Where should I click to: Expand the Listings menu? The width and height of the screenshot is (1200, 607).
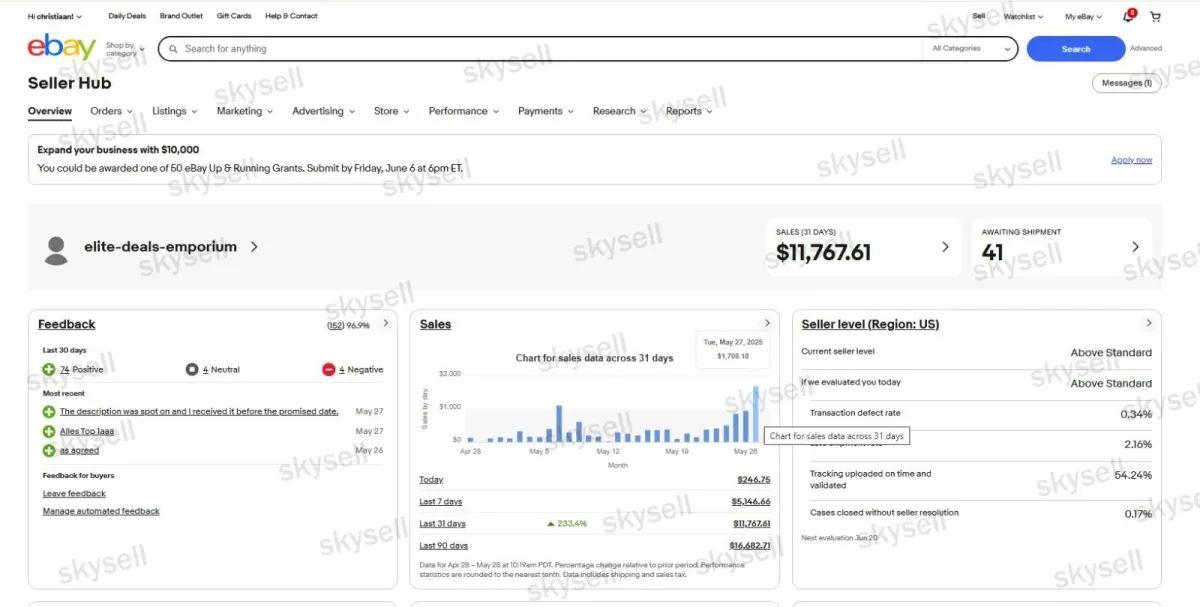(x=174, y=111)
